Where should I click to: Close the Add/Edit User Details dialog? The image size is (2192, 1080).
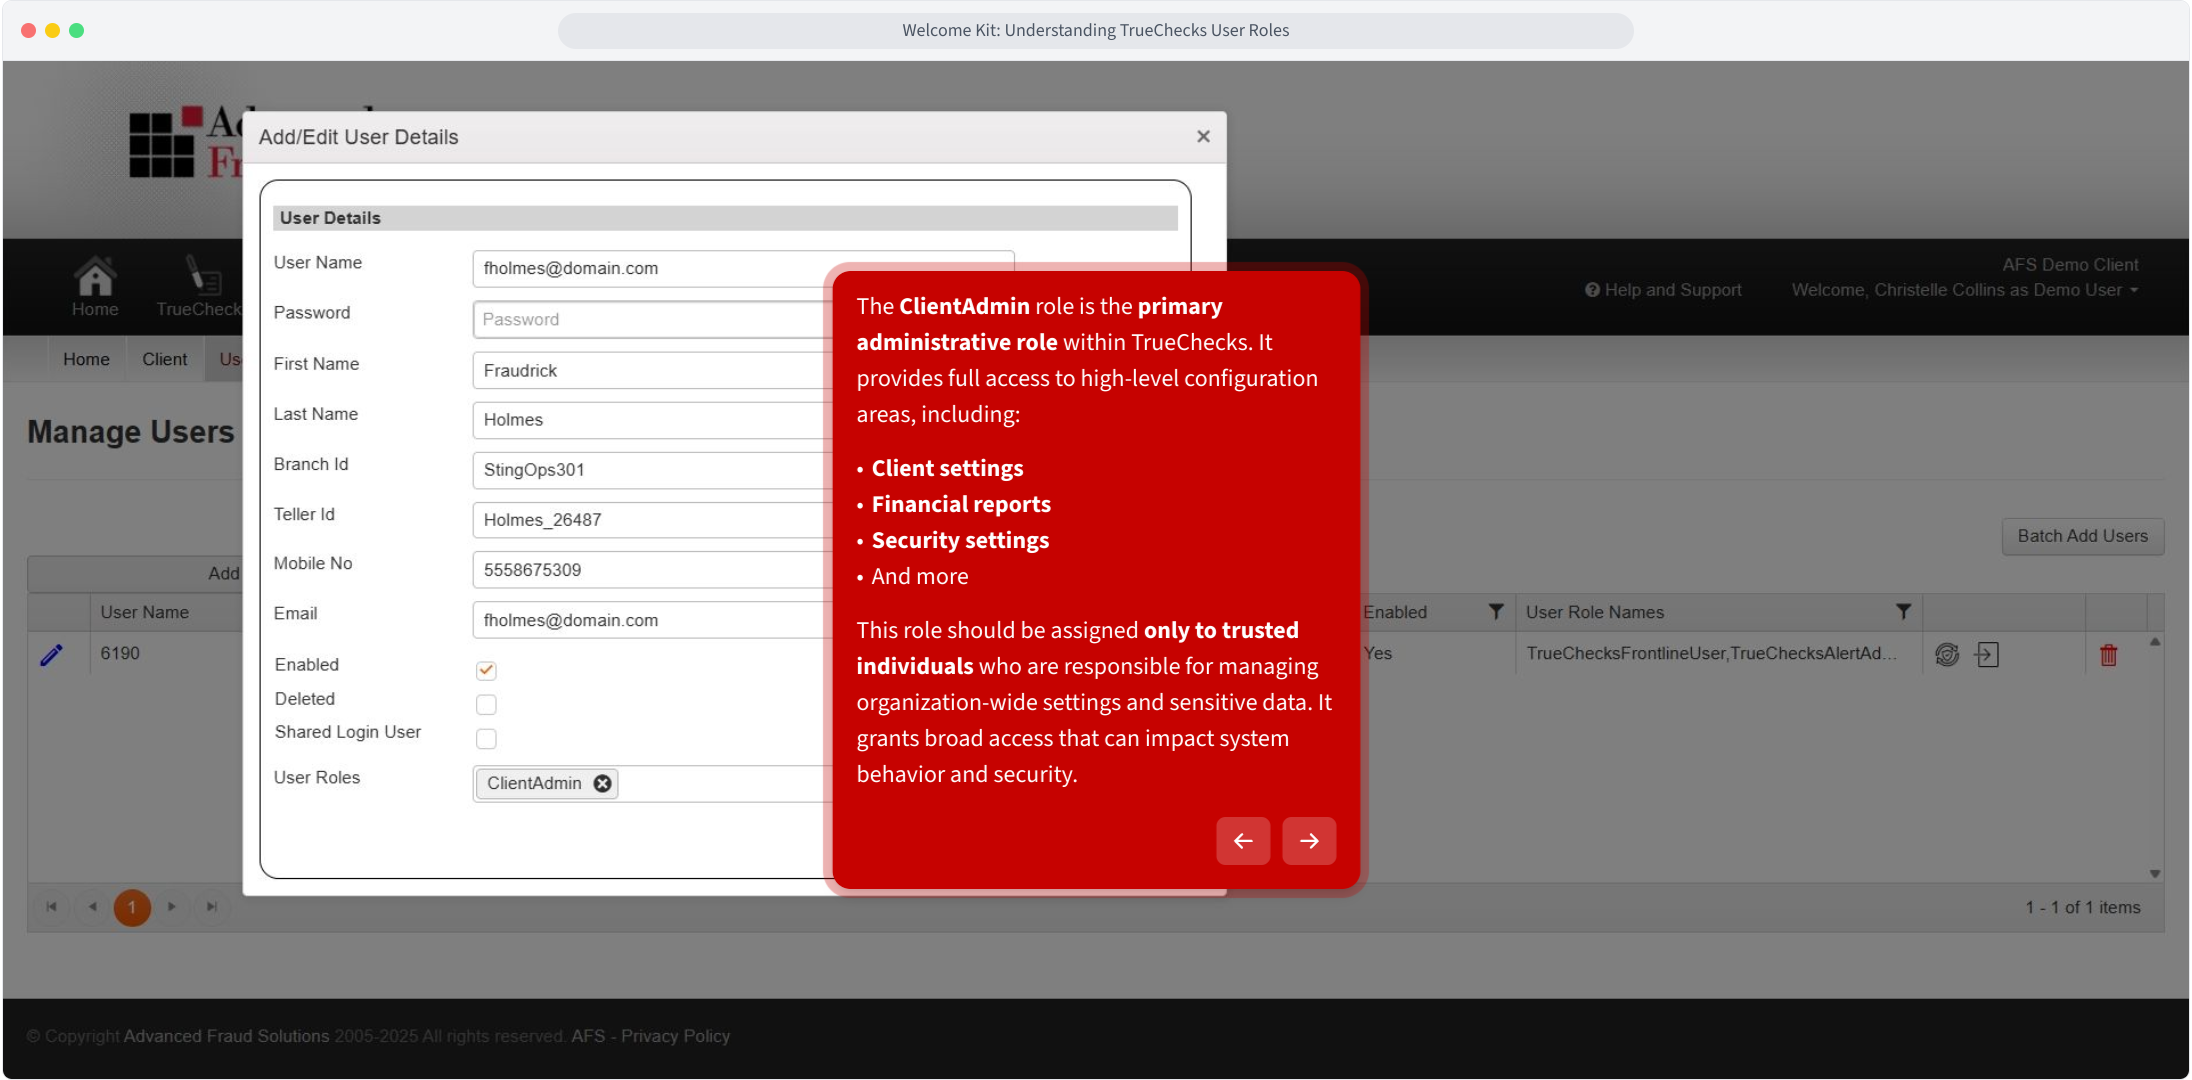pos(1204,136)
